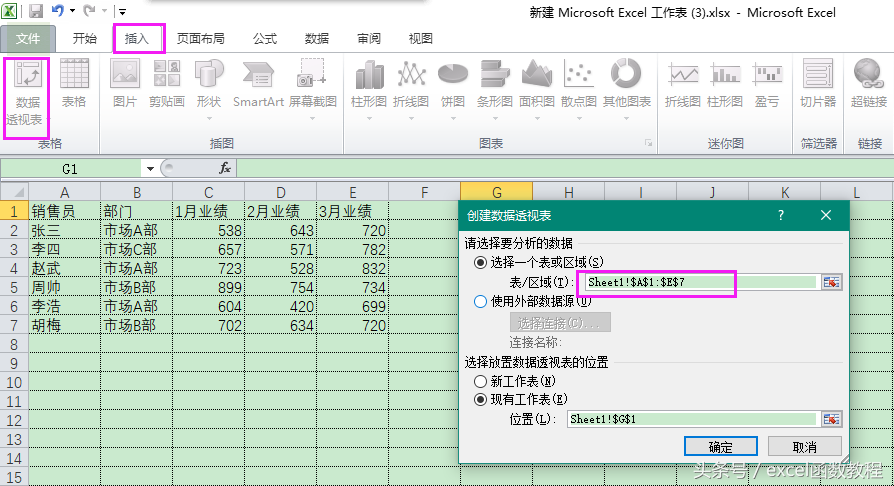The width and height of the screenshot is (894, 486).
Task: Insert a SmartArt graphic
Action: [258, 83]
